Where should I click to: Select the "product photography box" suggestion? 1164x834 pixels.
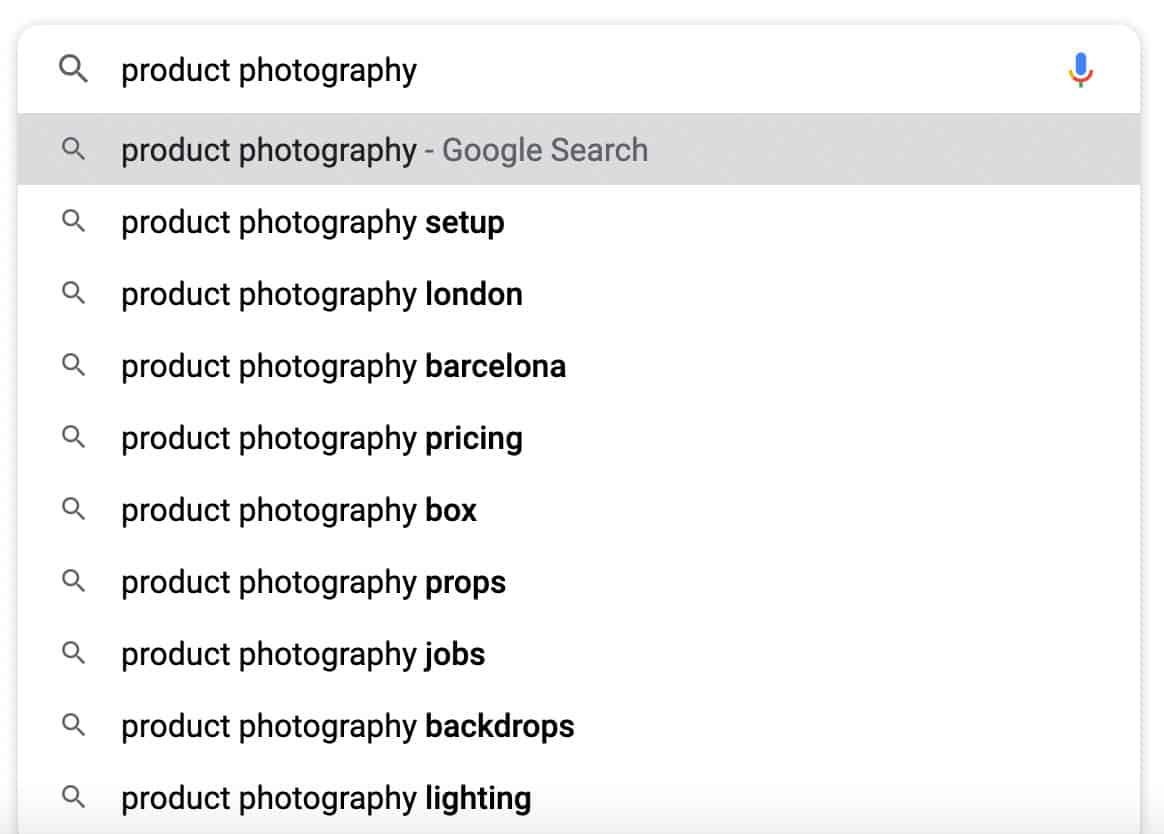pyautogui.click(x=299, y=510)
